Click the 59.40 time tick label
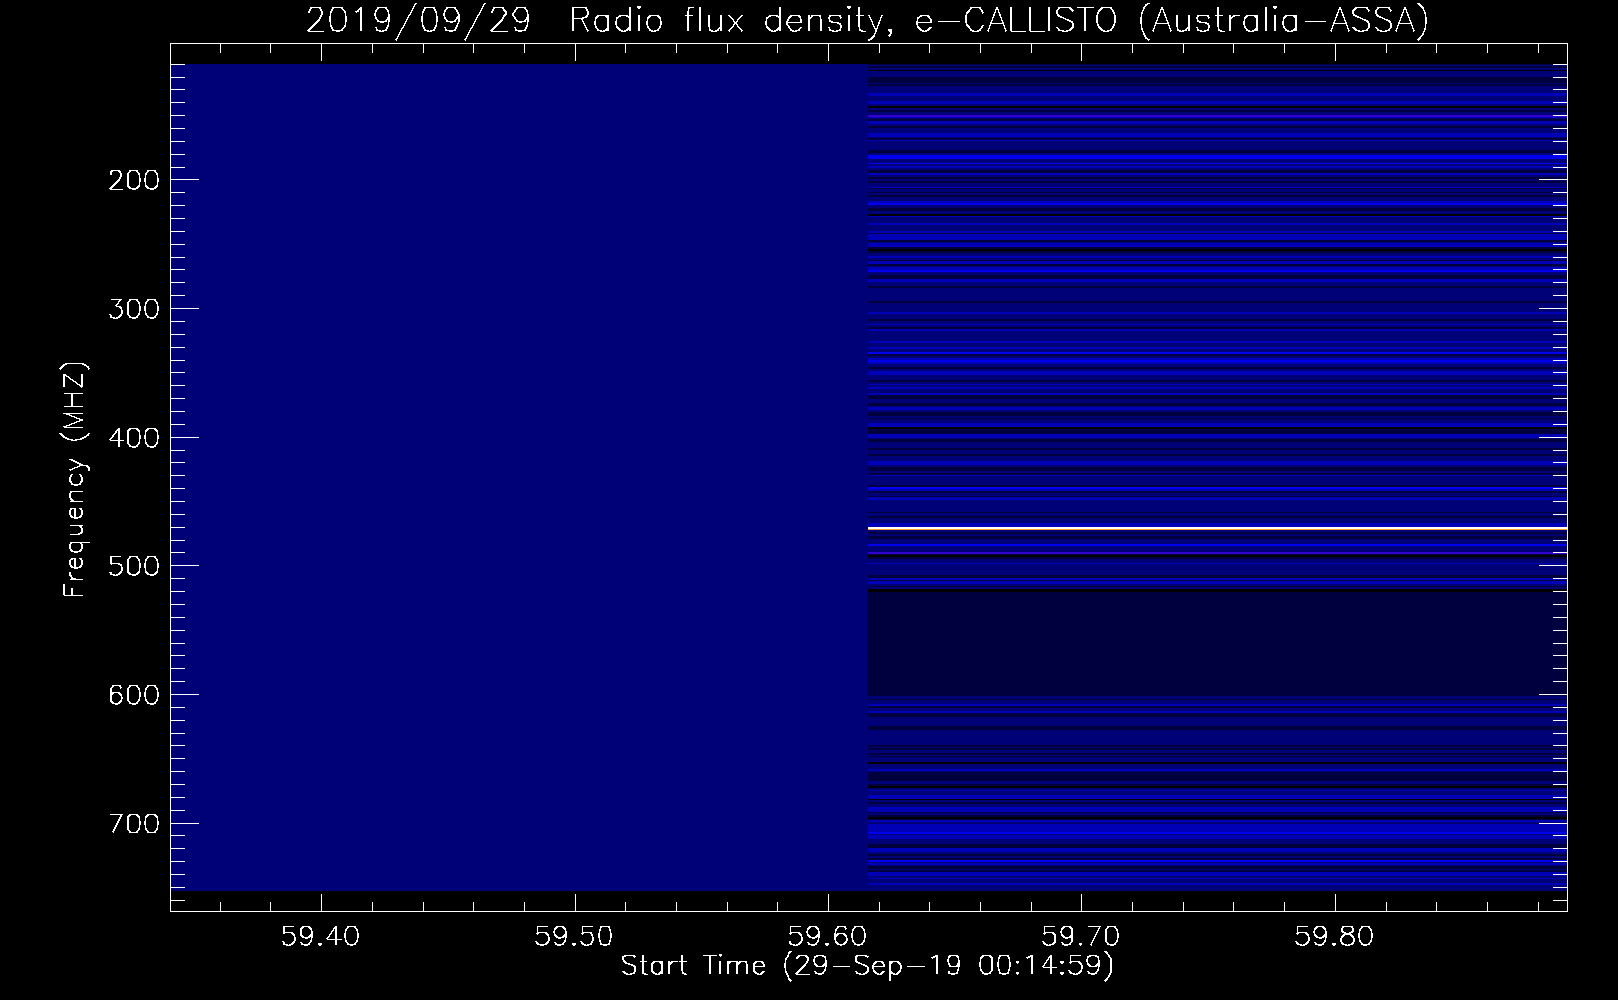Screen dimensions: 1618x1000 (x=320, y=936)
